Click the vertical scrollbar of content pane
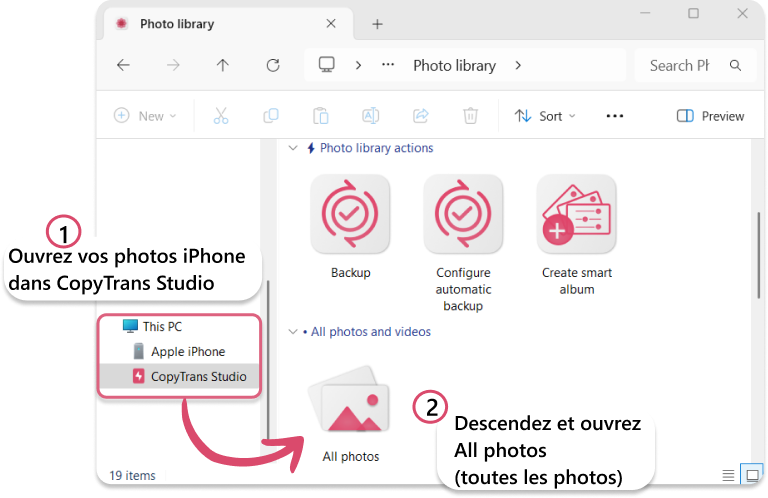 (x=759, y=256)
